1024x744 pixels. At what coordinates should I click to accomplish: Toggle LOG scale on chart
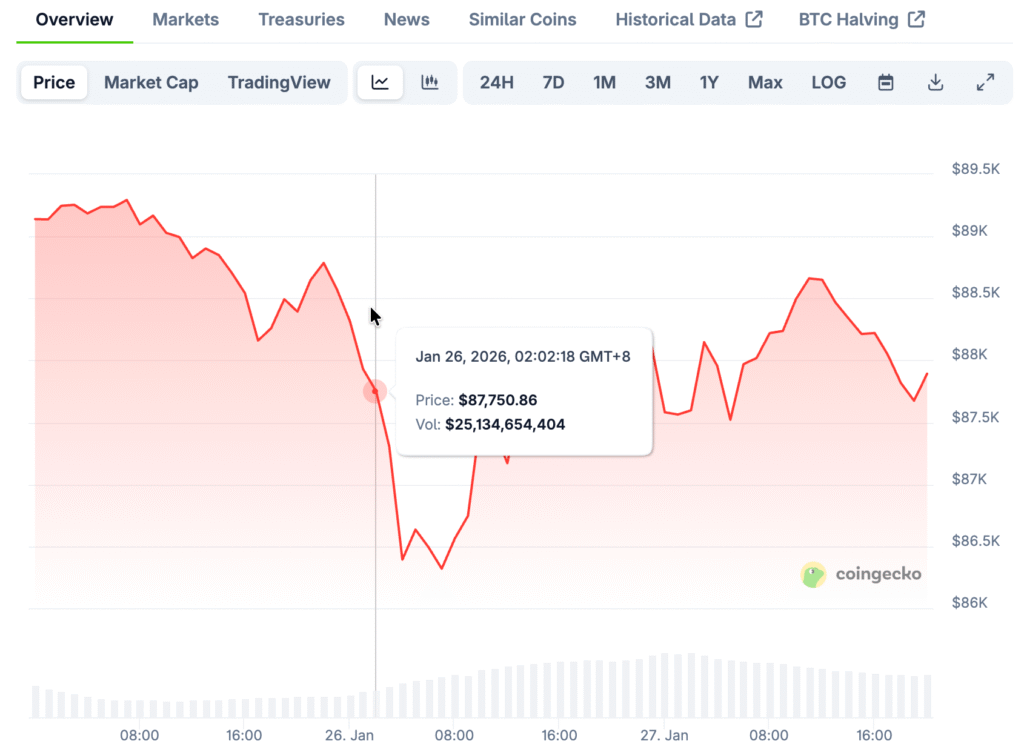point(828,83)
